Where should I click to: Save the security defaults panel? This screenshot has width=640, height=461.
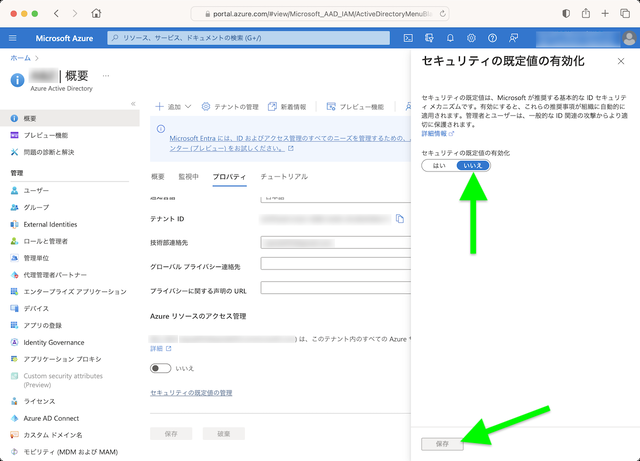click(x=442, y=443)
